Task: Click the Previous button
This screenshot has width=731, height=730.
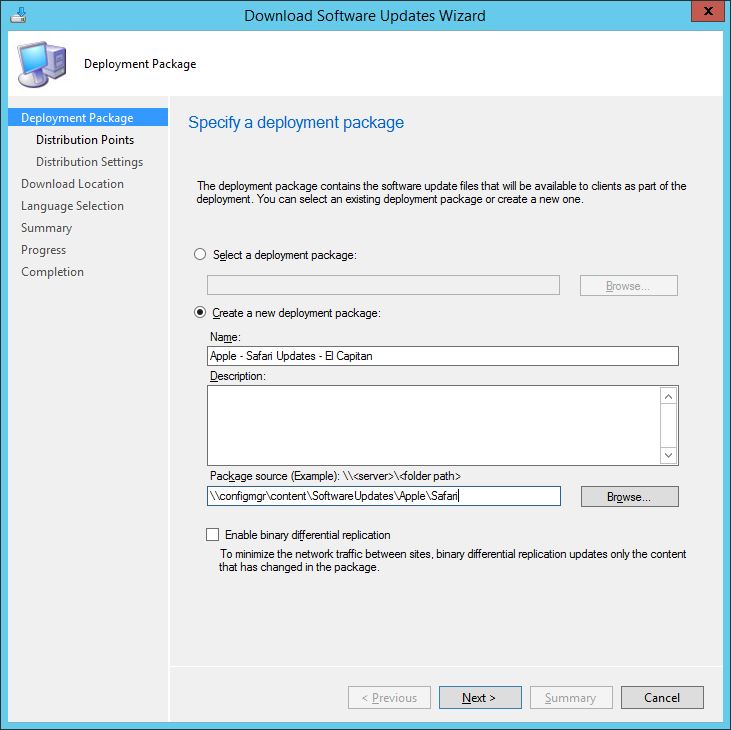Action: tap(389, 697)
